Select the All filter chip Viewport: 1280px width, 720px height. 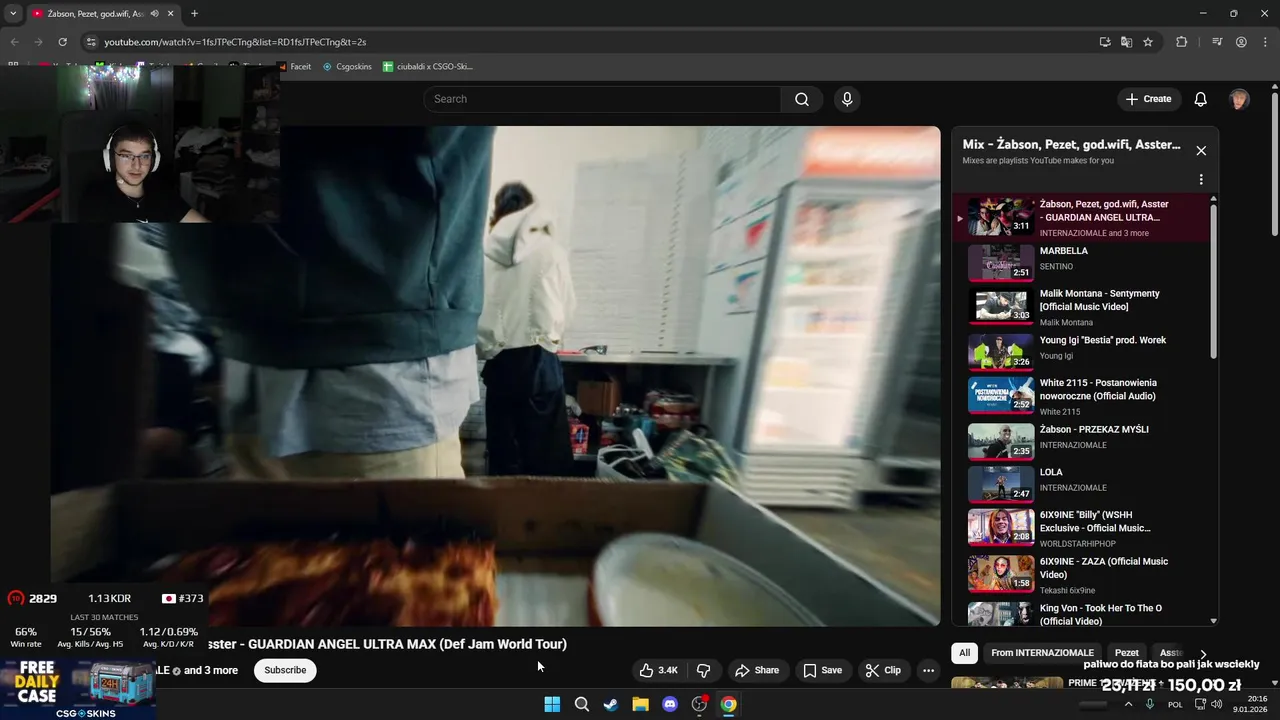coord(964,653)
